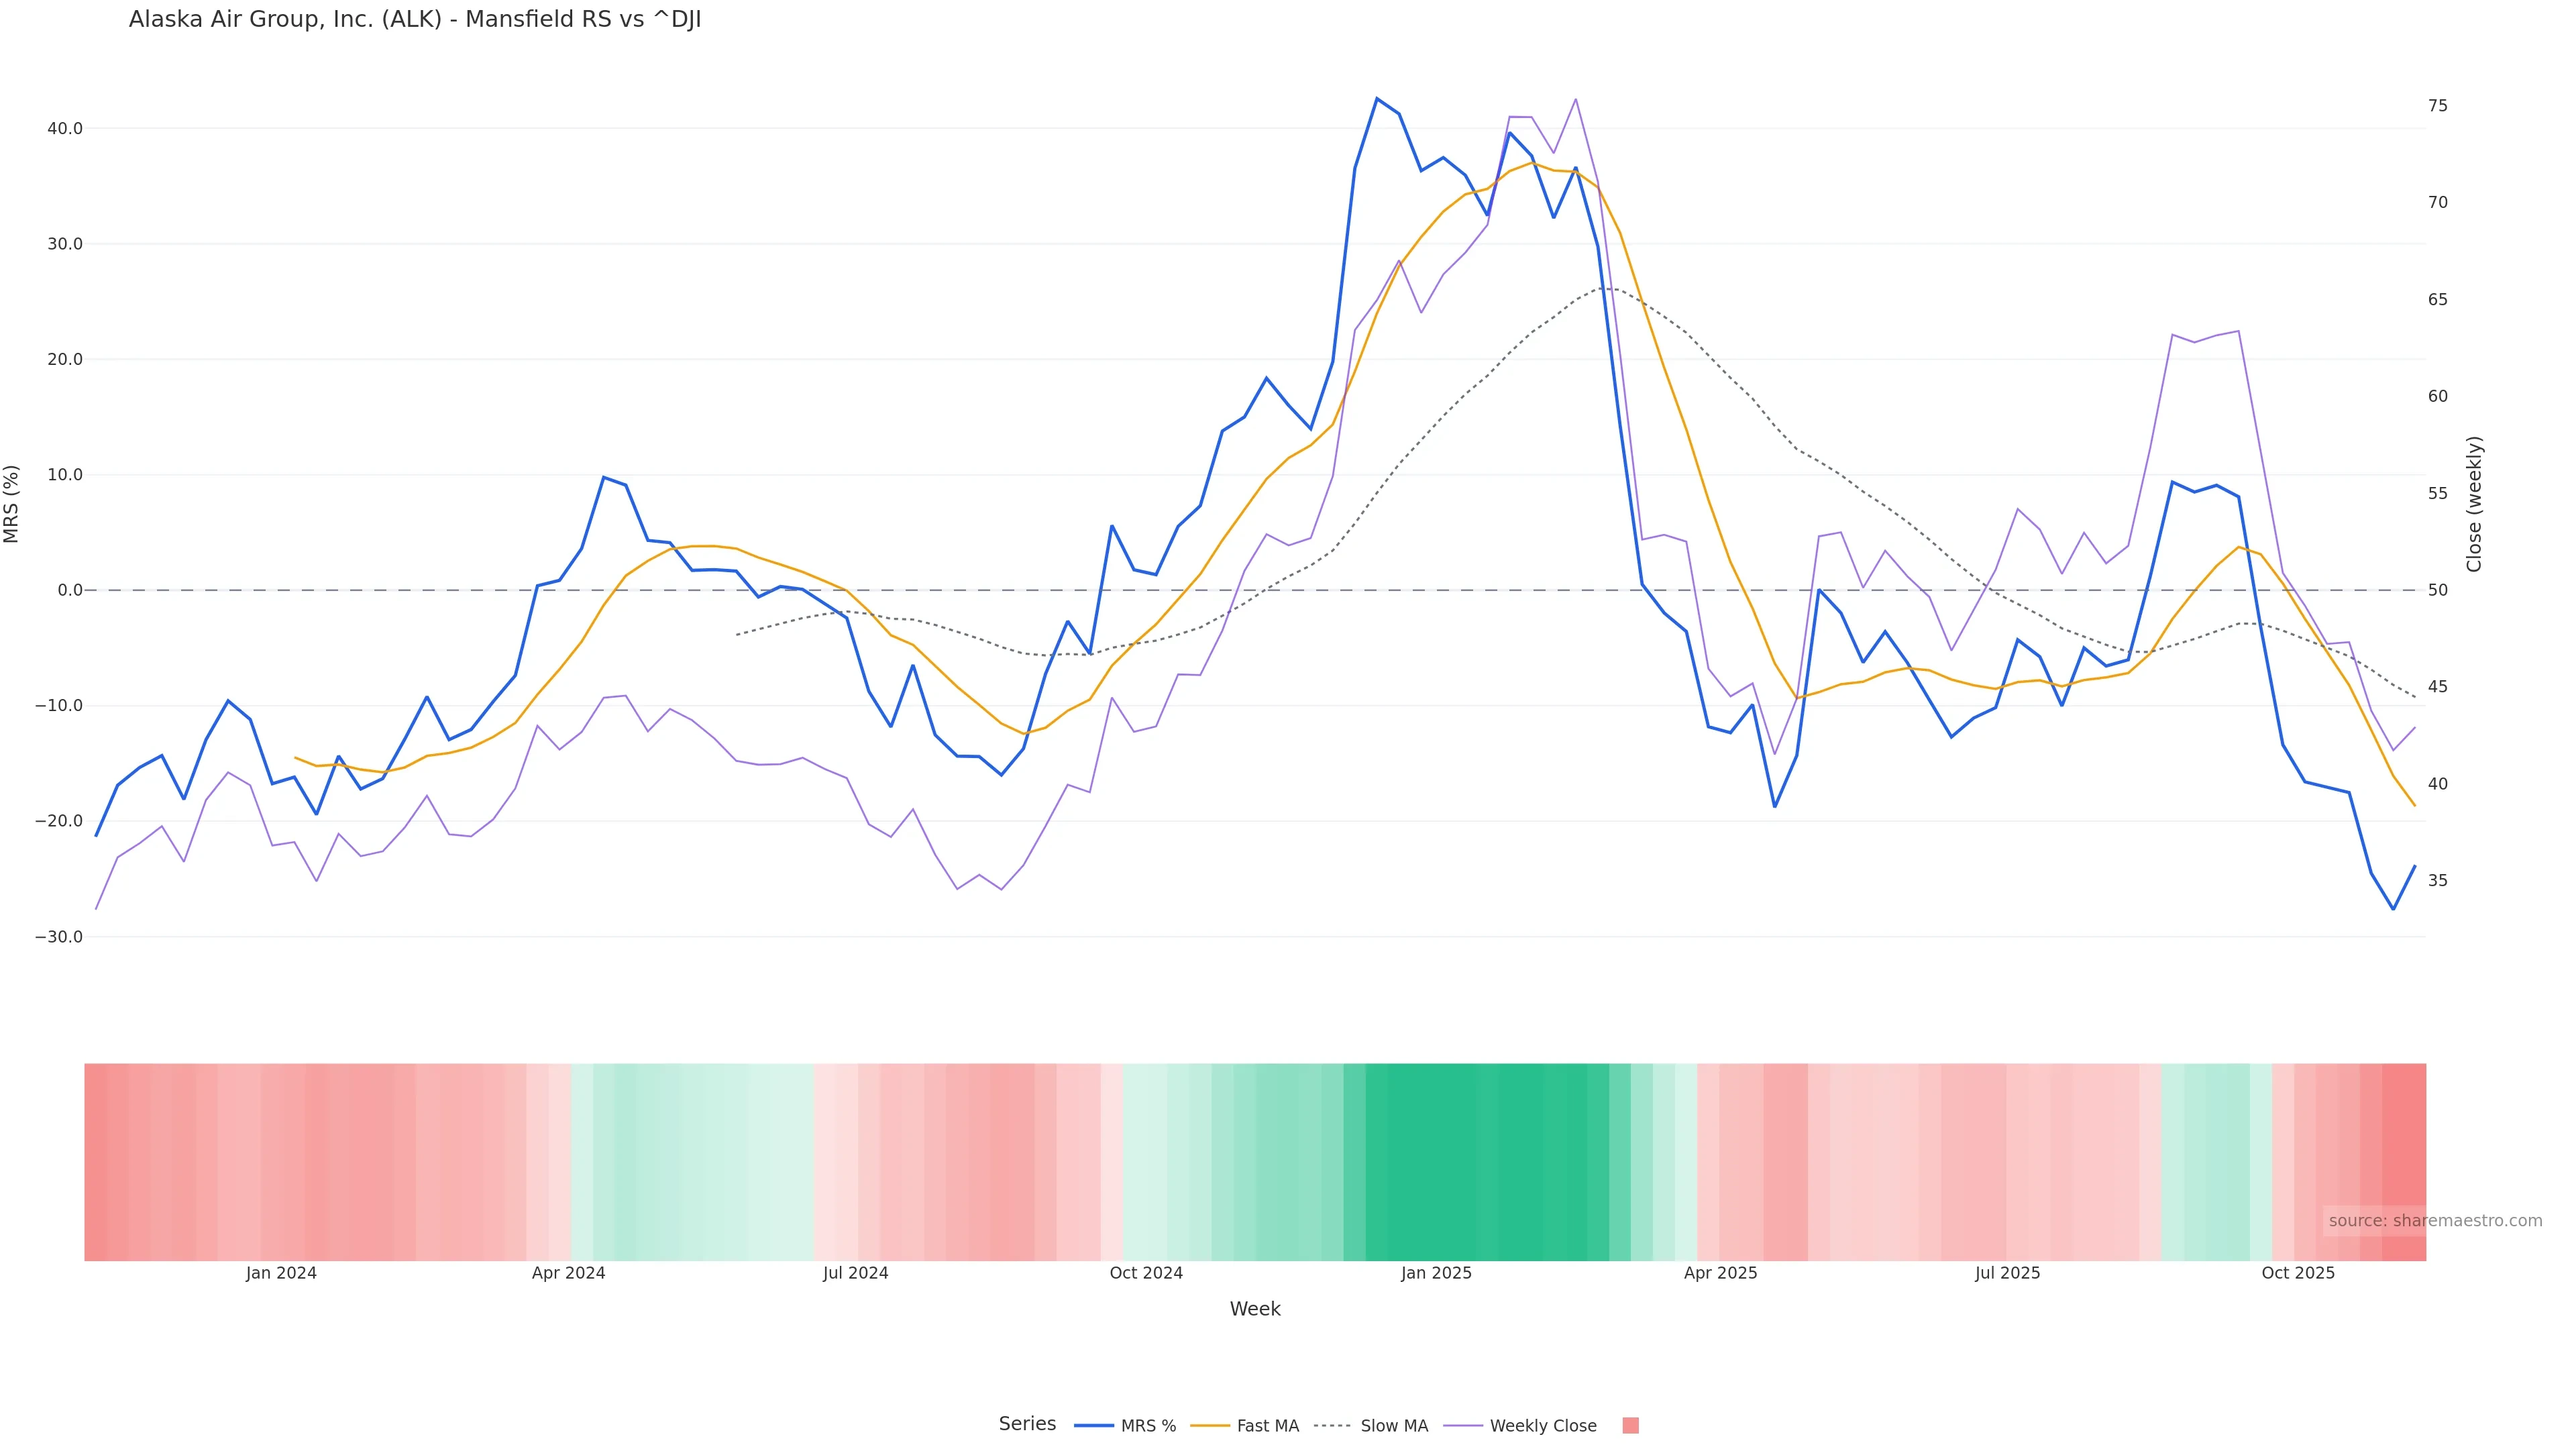Select the 'Close (weekly)' right axis title
The width and height of the screenshot is (2576, 1449).
tap(2474, 504)
